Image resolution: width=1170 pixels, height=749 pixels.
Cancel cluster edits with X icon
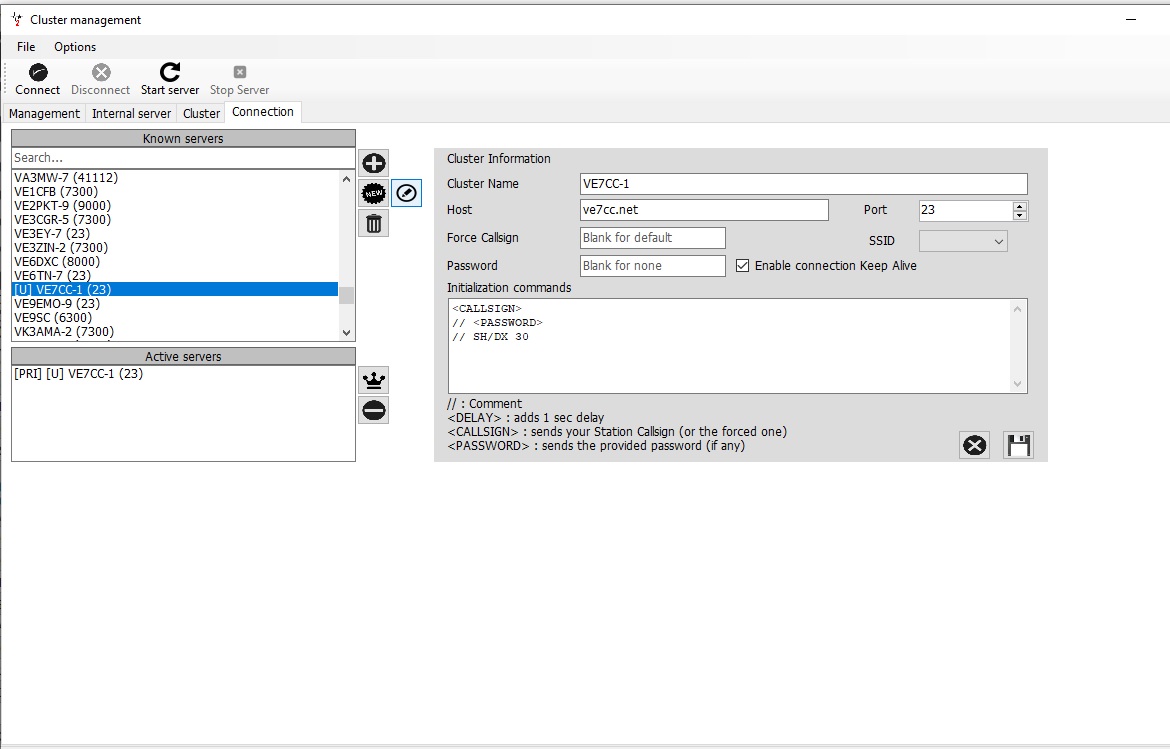[975, 445]
